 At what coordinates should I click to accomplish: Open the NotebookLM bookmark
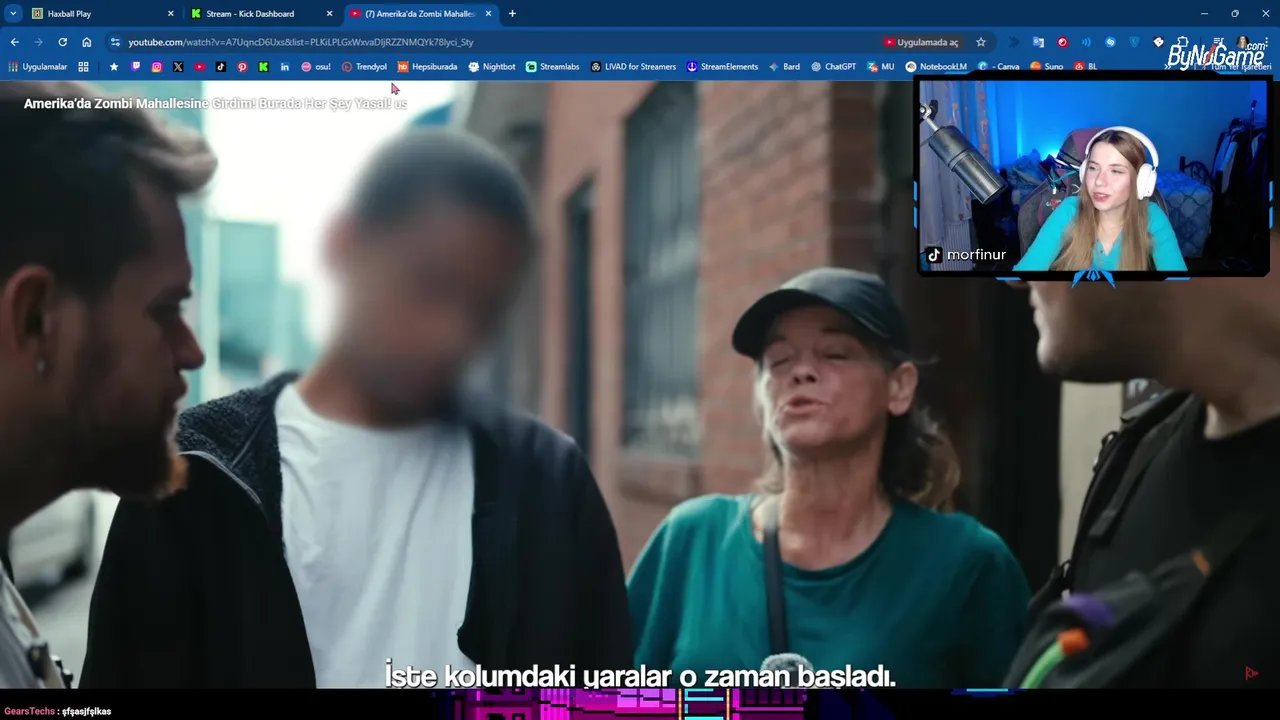click(936, 67)
